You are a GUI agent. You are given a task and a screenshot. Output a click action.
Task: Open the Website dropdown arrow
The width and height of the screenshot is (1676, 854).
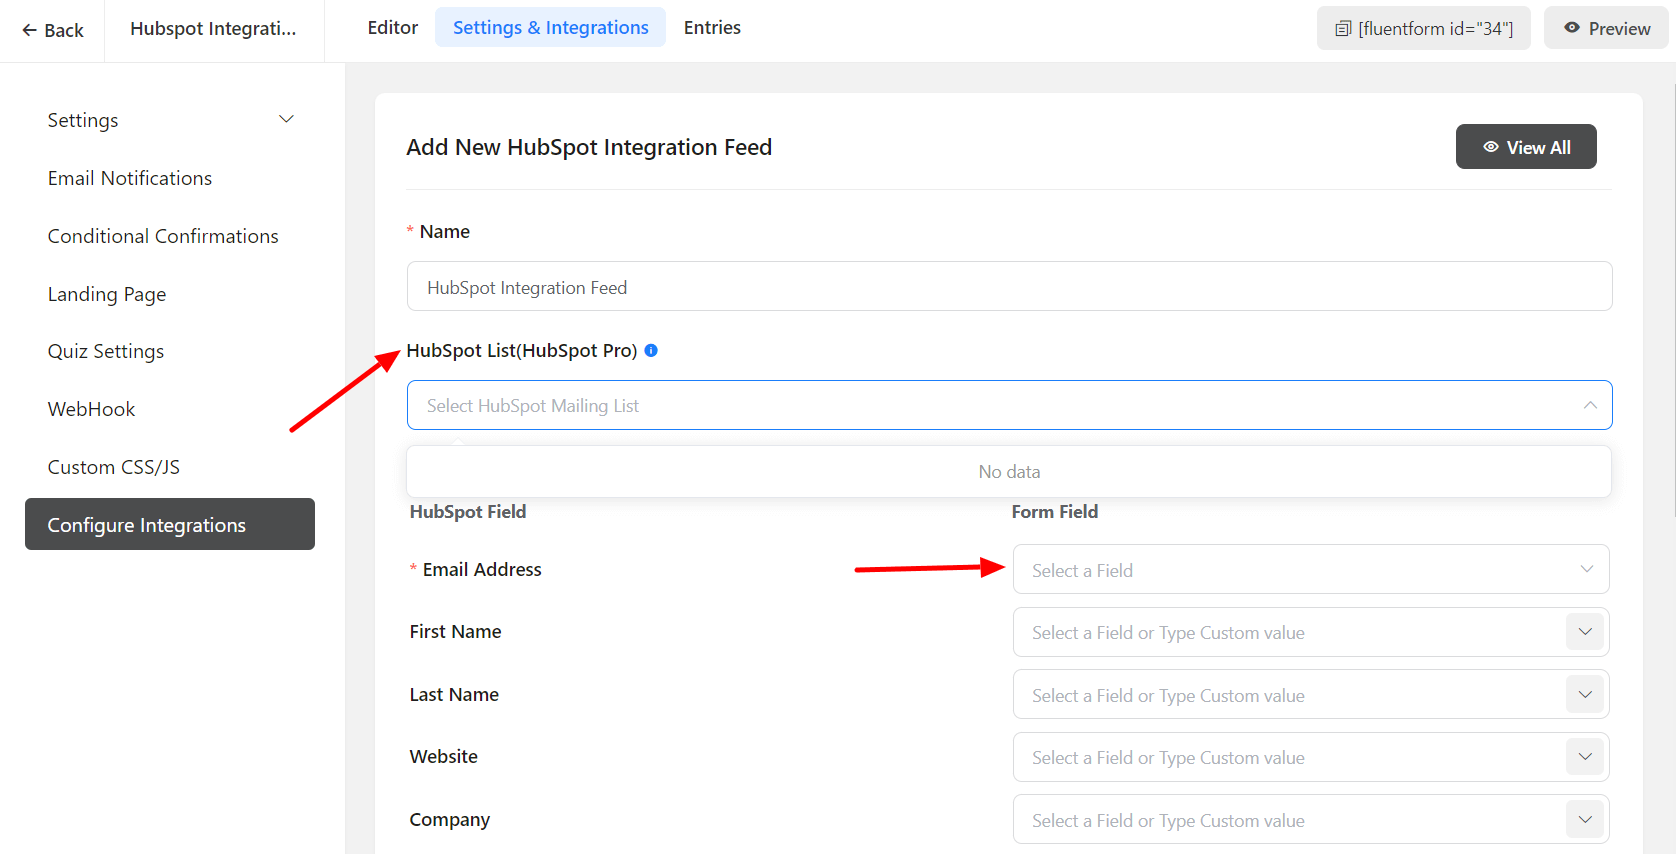point(1585,757)
